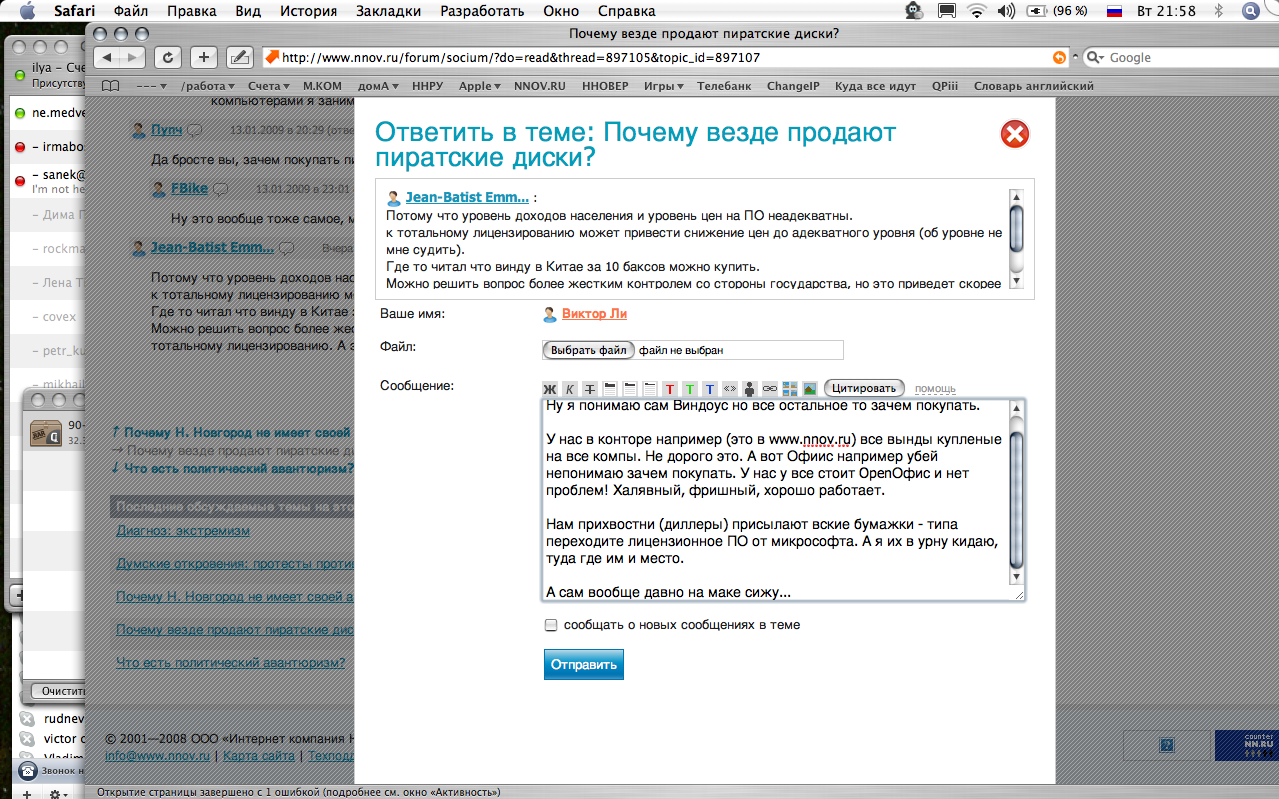Viewport: 1279px width, 799px height.
Task: Enable notifications about new messages checkbox
Action: click(x=551, y=625)
